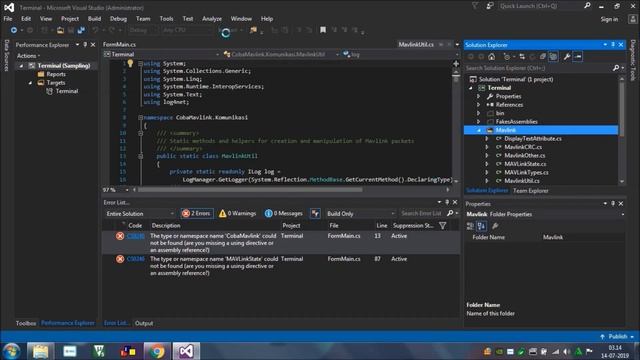
Task: Click Property Pages wrench in Properties panel
Action: pyautogui.click(x=495, y=226)
